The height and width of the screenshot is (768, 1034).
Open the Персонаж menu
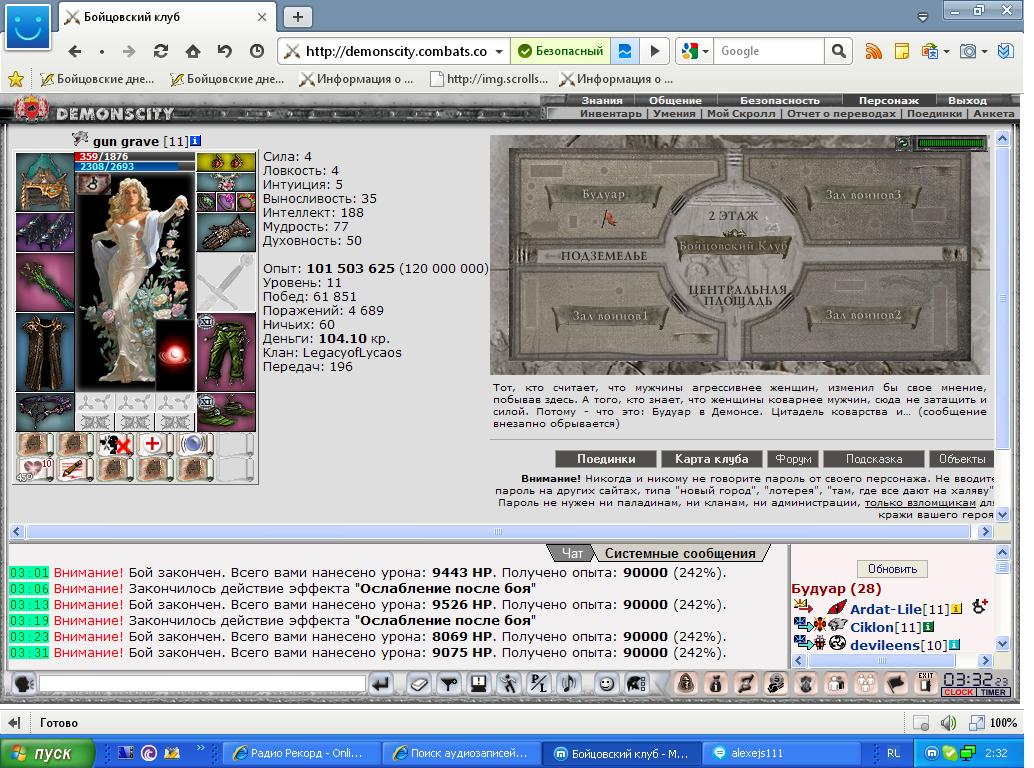point(888,100)
